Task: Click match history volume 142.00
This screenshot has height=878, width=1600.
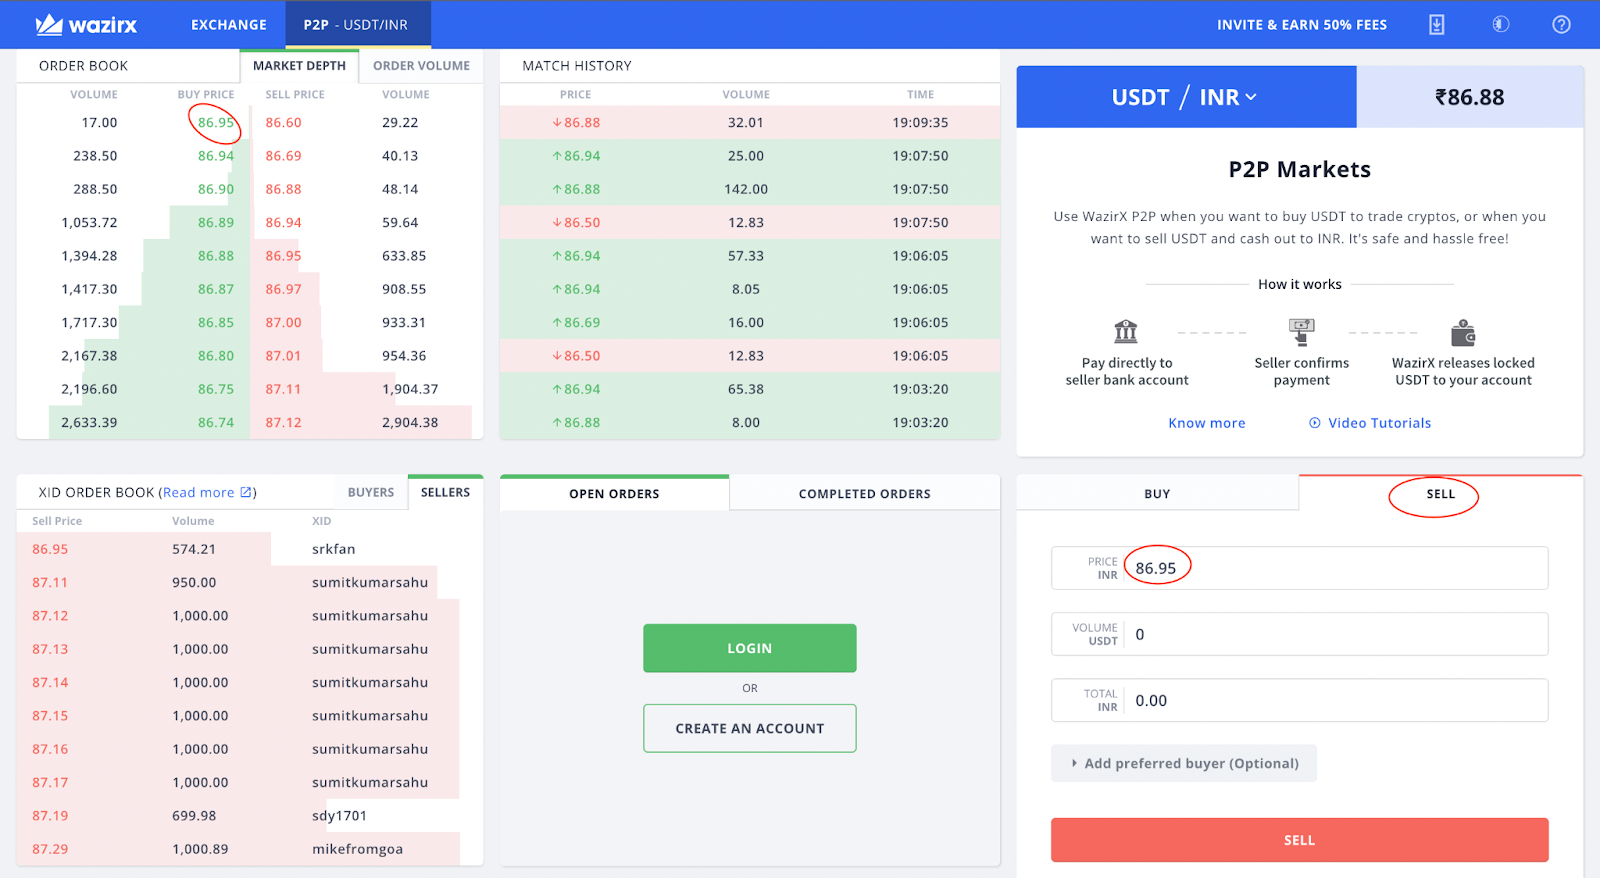Action: pos(746,189)
